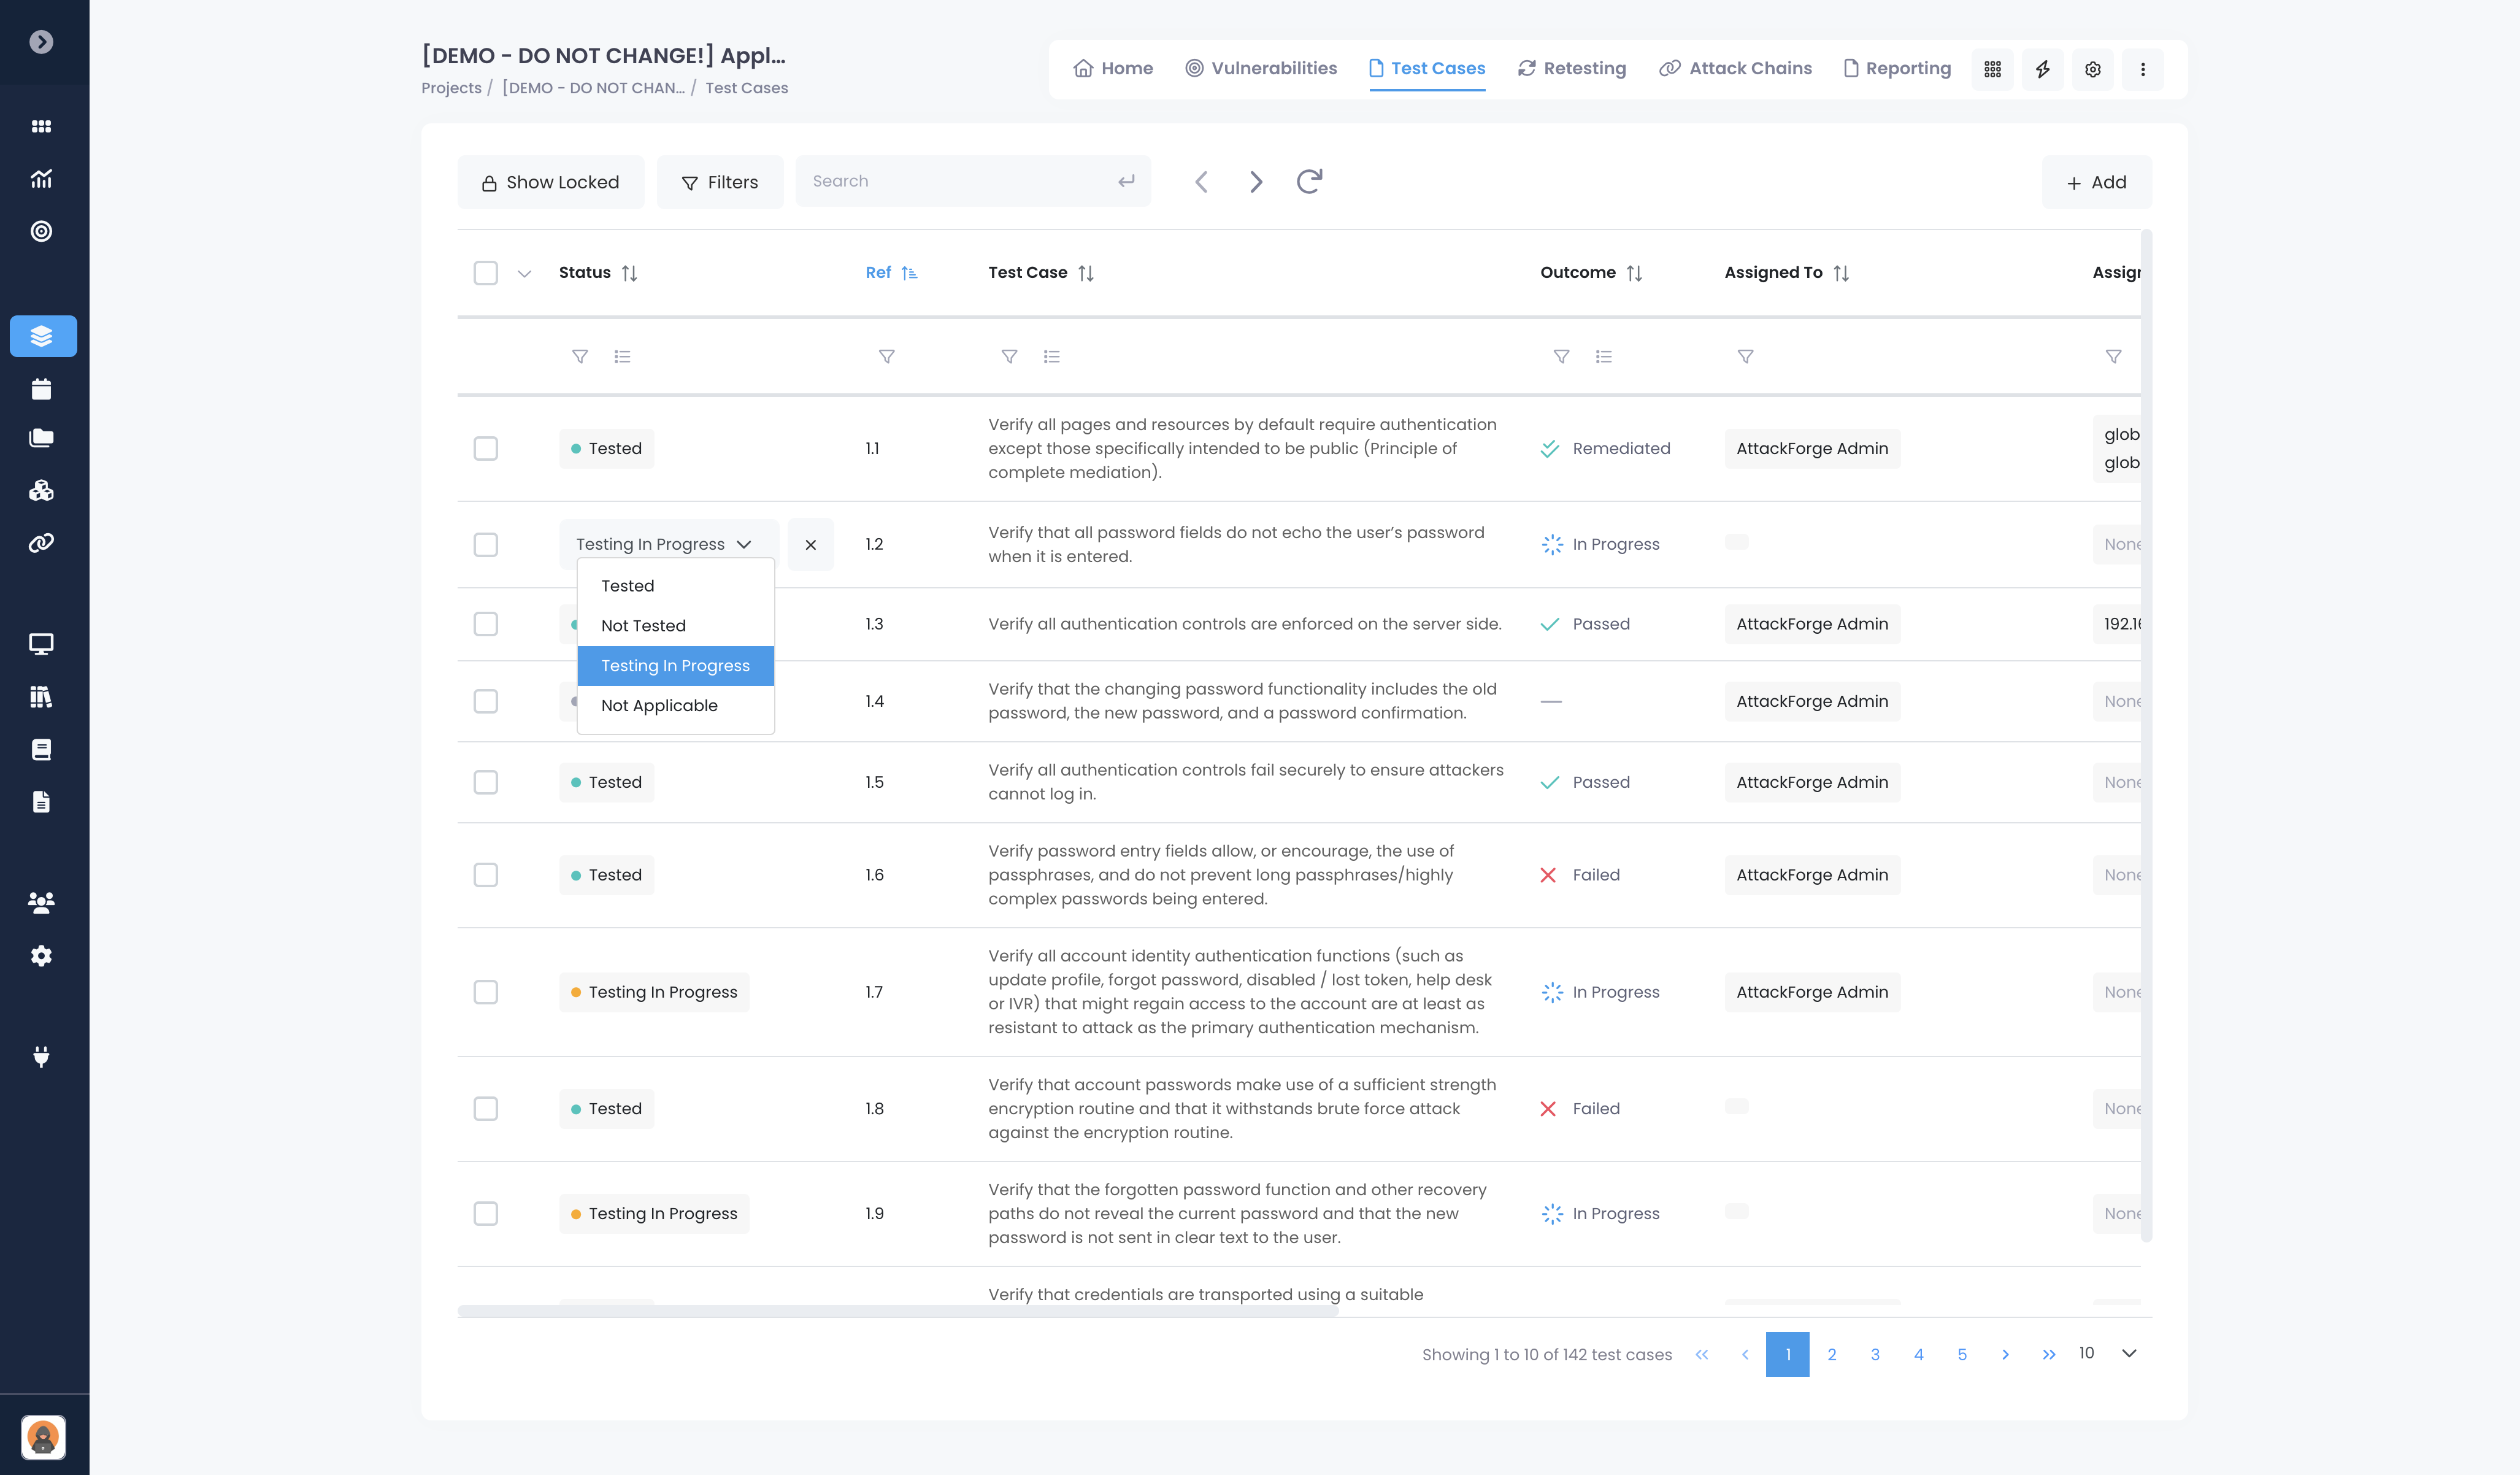The height and width of the screenshot is (1475, 2520).
Task: Open the Status column filter funnel
Action: (580, 356)
